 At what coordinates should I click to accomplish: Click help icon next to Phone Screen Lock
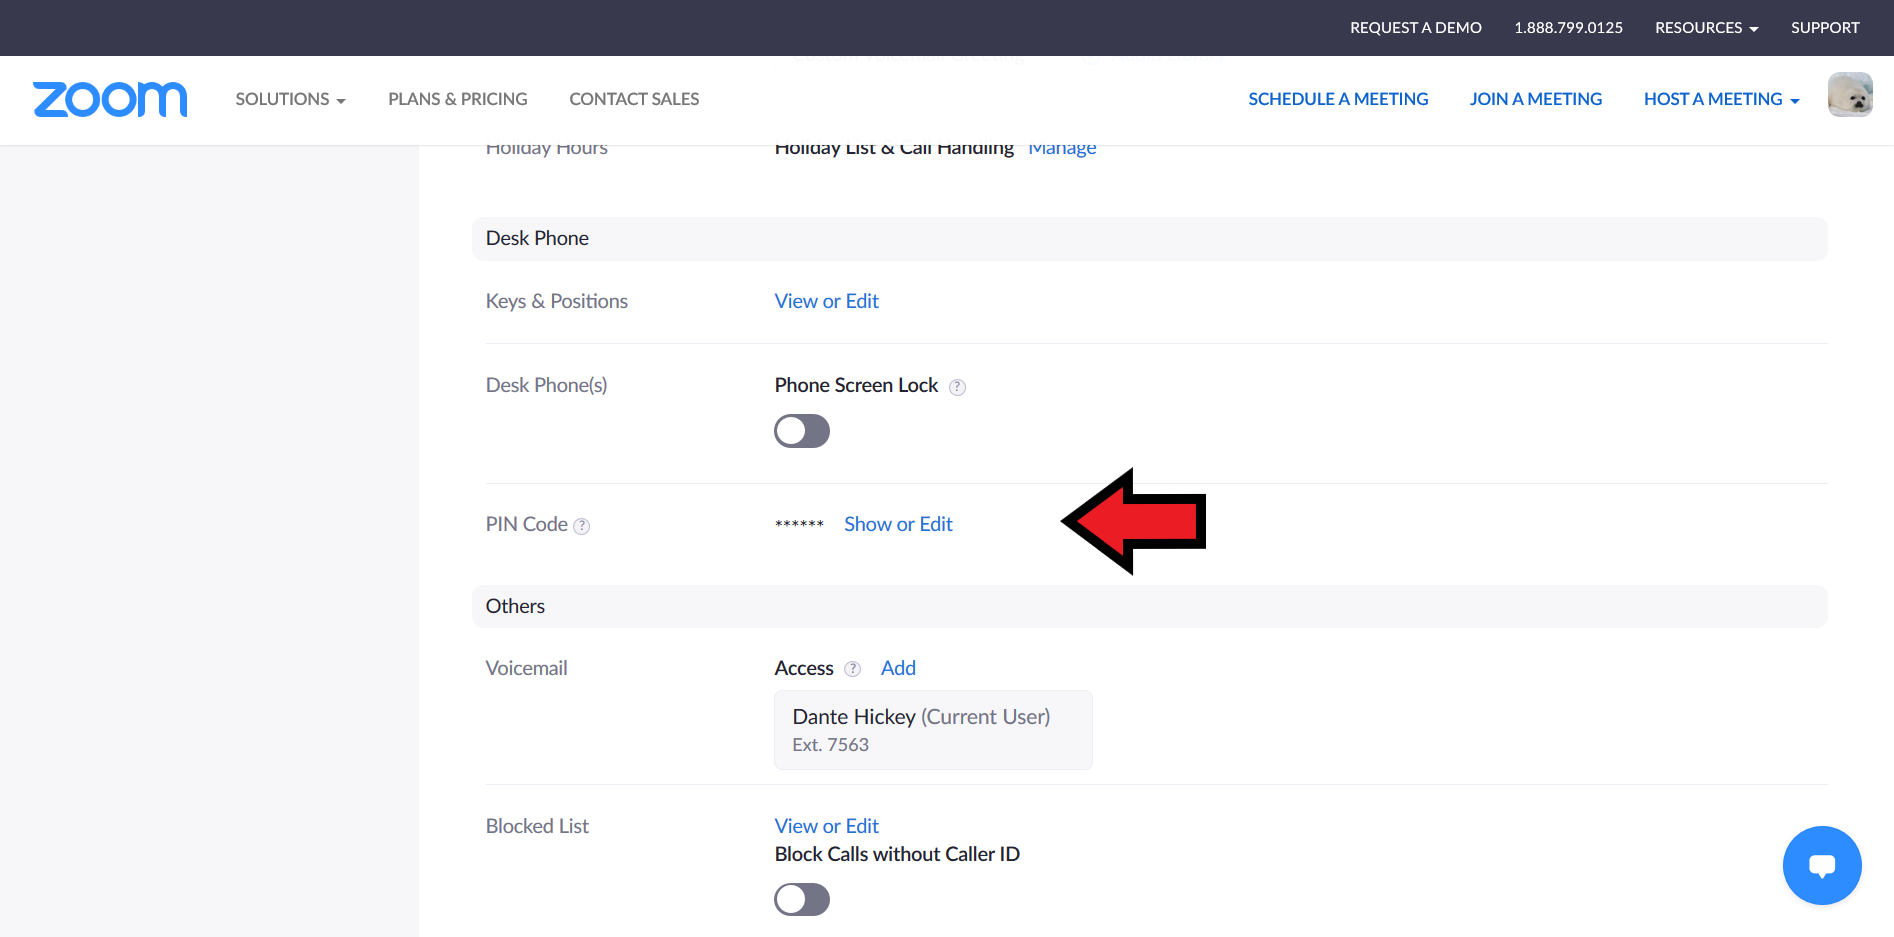pos(957,387)
